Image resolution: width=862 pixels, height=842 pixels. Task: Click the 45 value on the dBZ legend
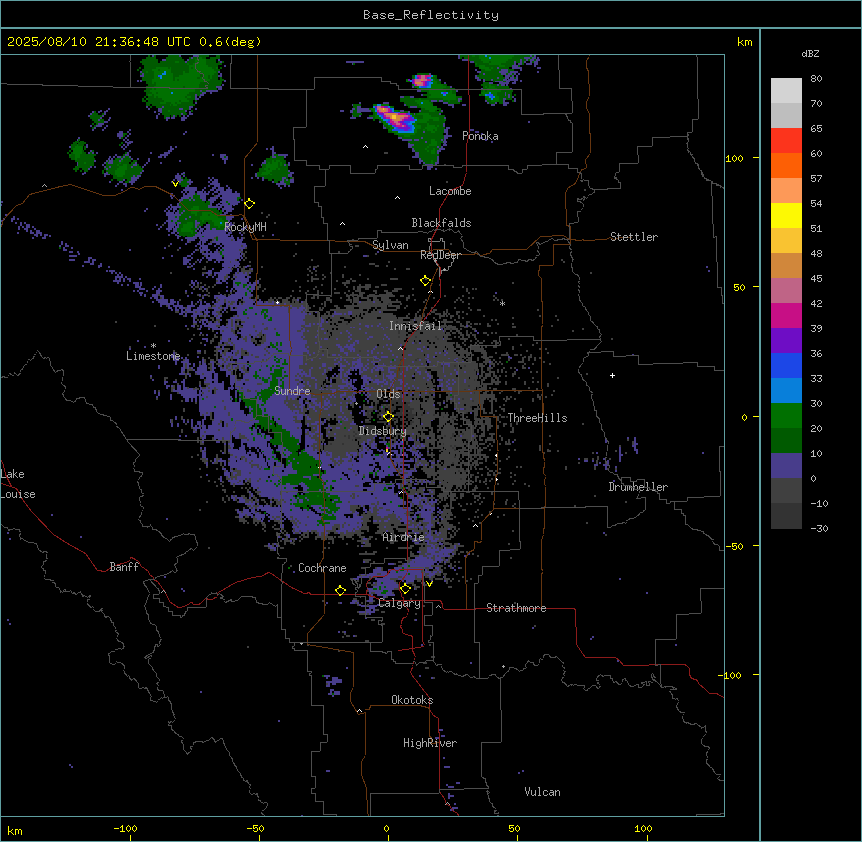(816, 279)
